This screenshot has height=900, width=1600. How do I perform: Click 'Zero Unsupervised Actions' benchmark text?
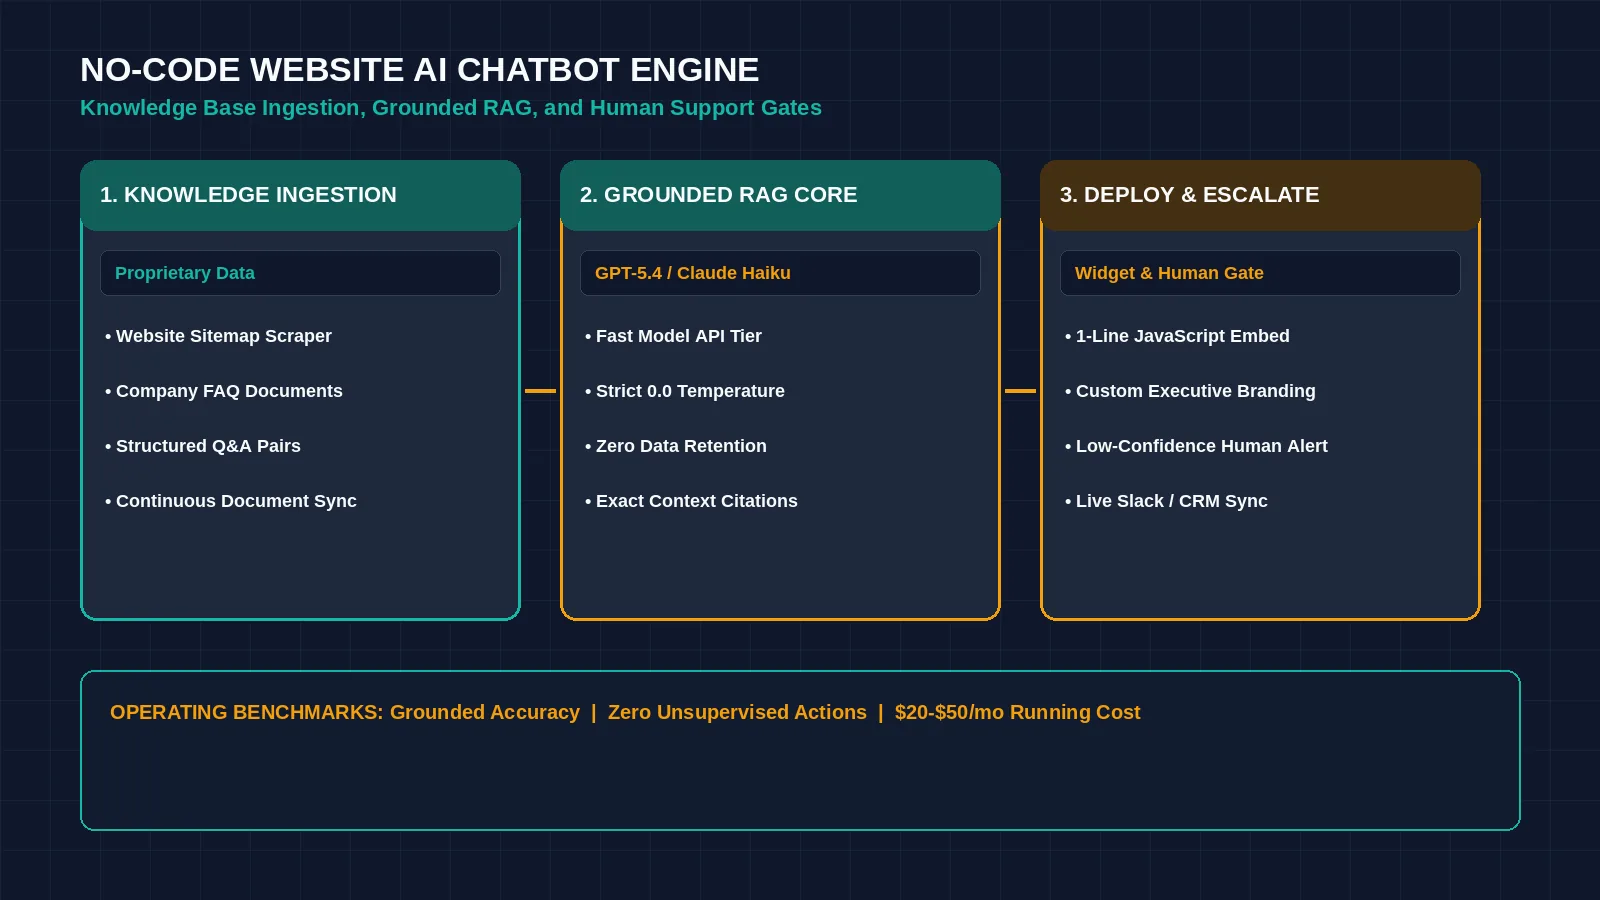pos(737,712)
